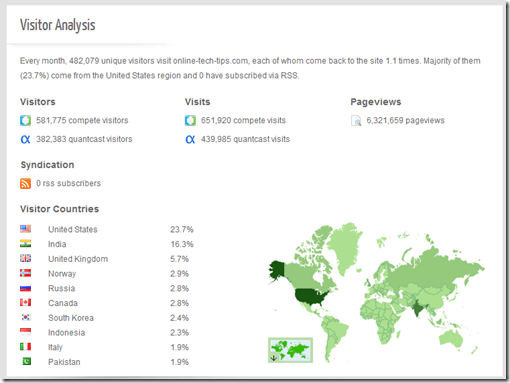
Task: Click the Pakistan country name
Action: click(x=64, y=362)
